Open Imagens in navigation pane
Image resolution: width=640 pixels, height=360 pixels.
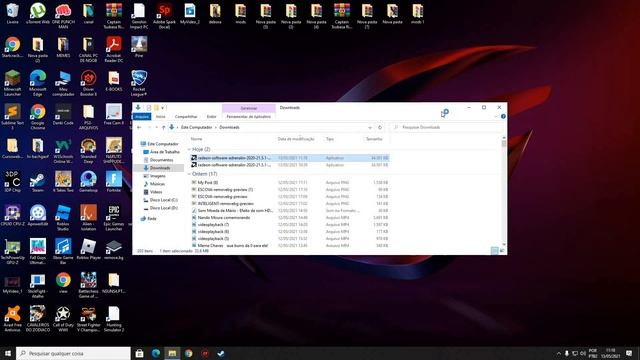154,176
